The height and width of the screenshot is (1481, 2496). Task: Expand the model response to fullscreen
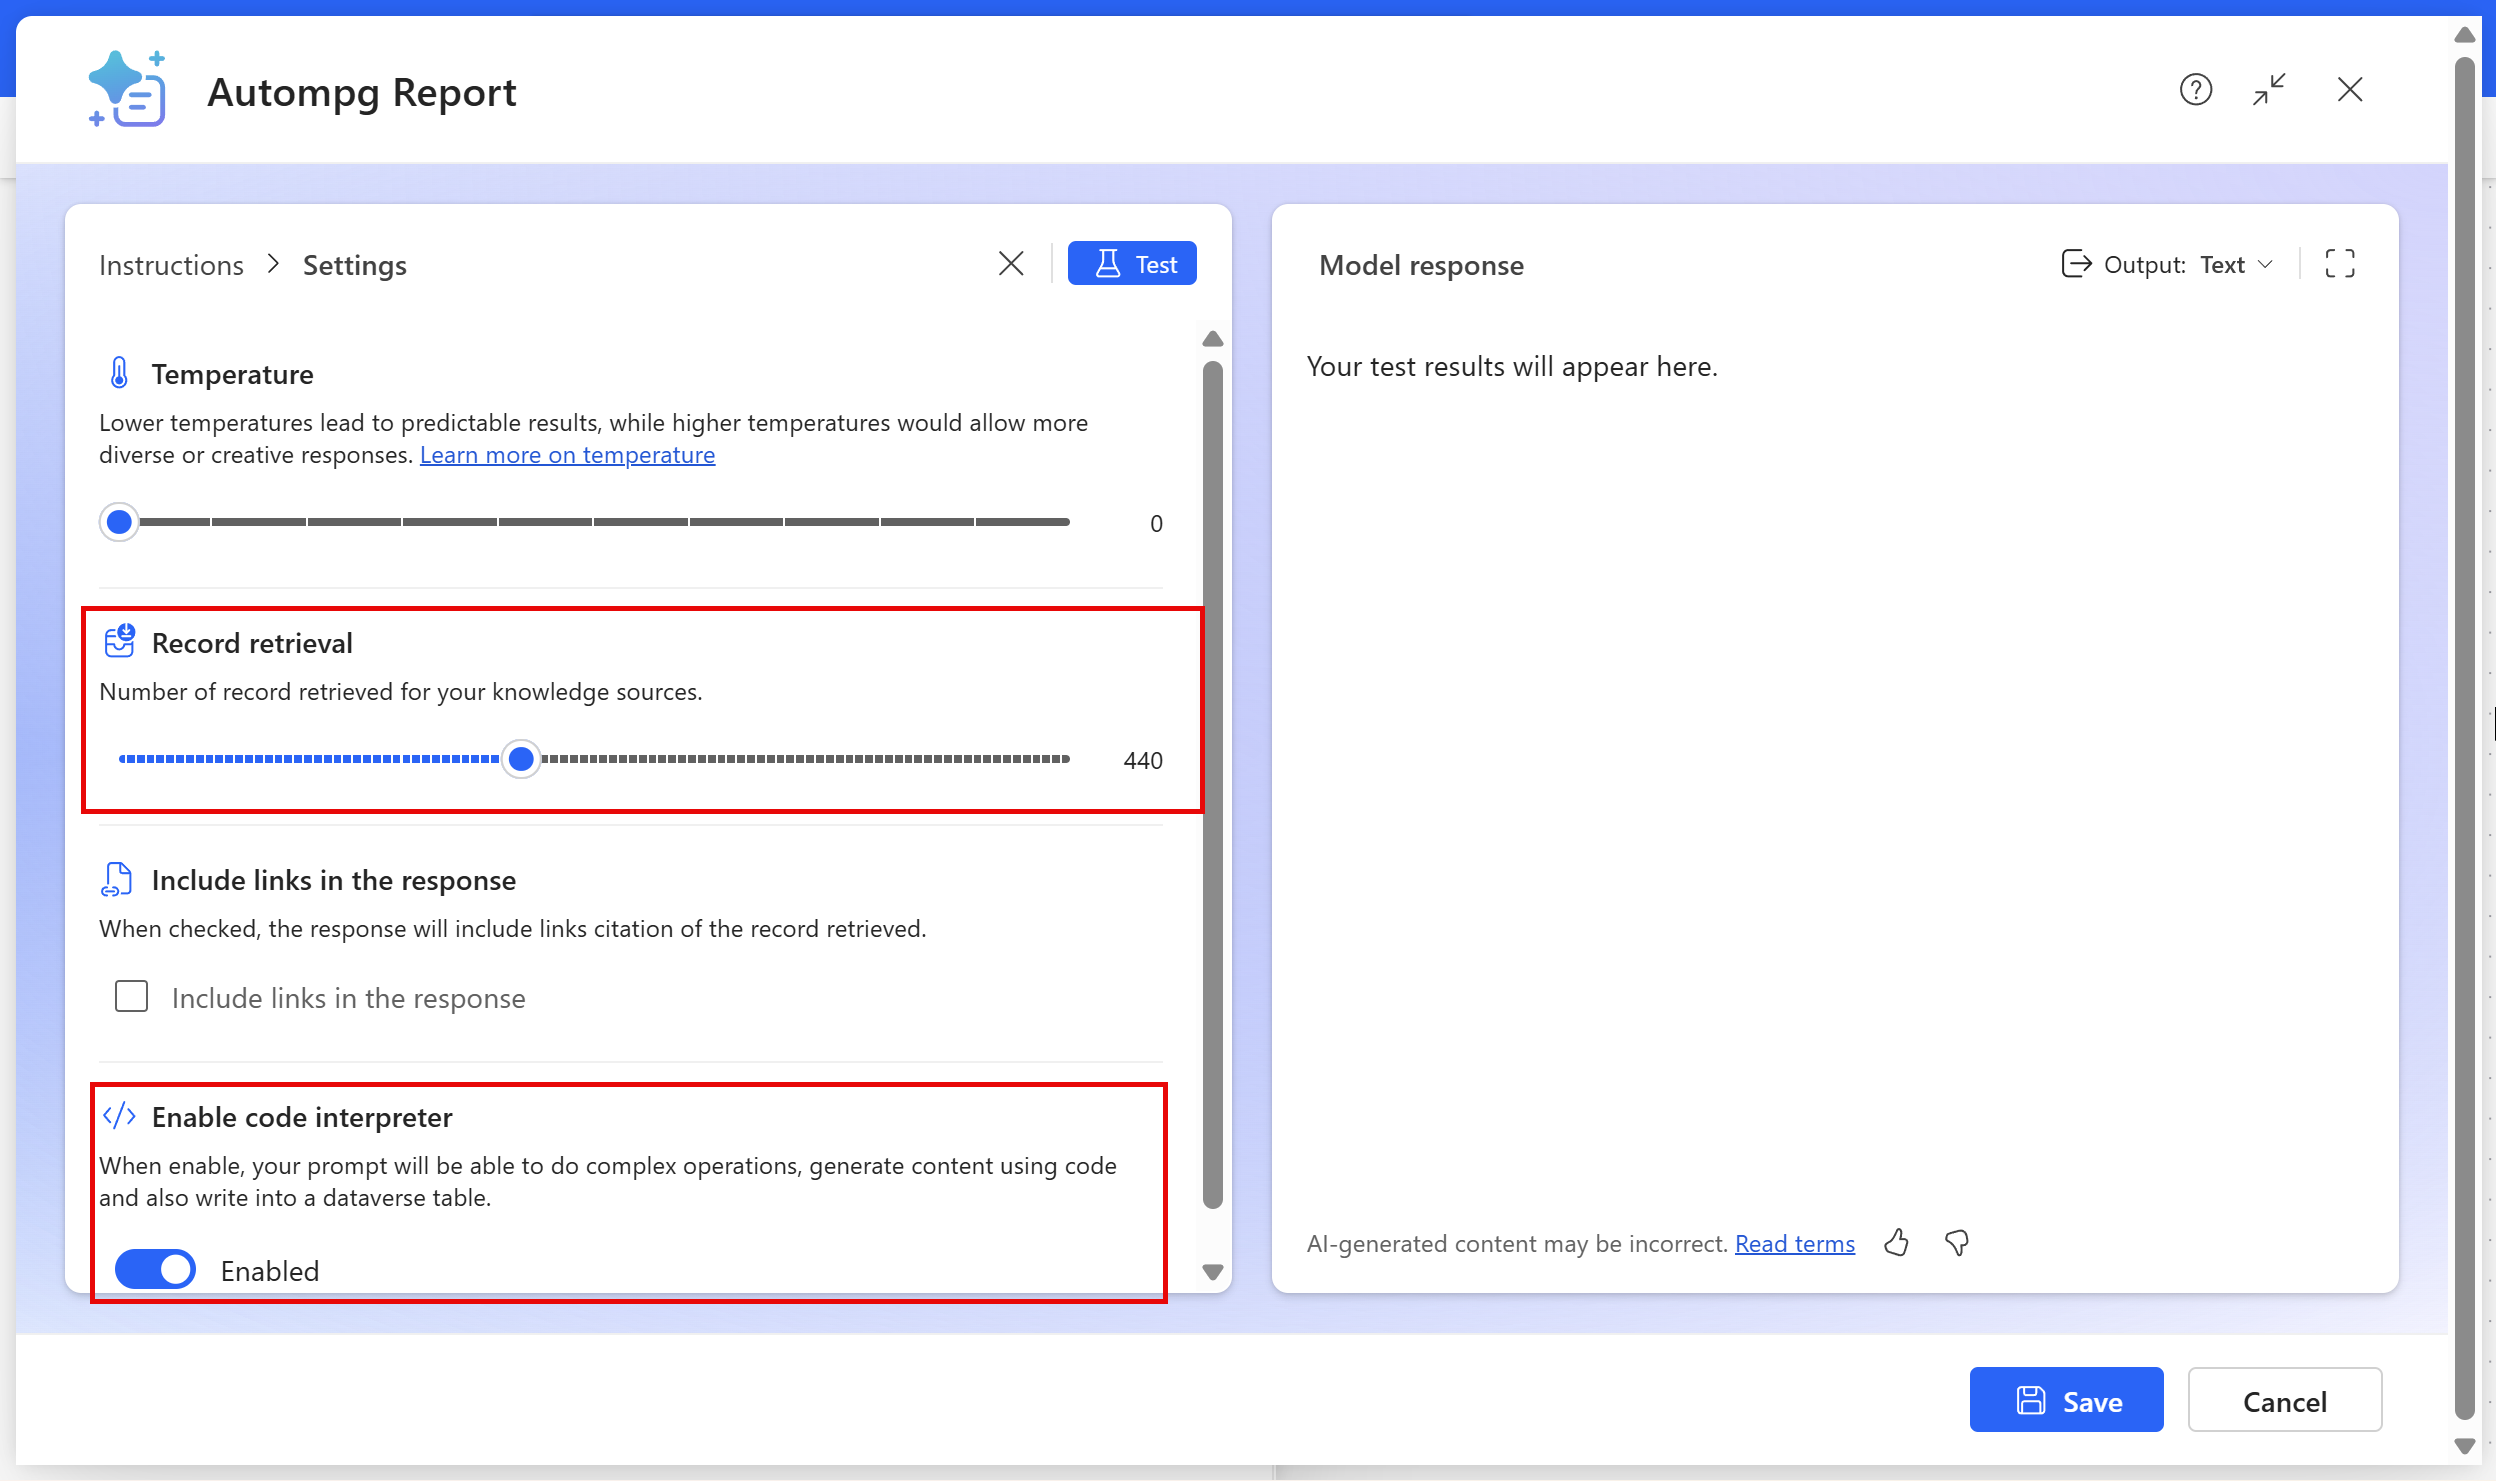pos(2340,264)
